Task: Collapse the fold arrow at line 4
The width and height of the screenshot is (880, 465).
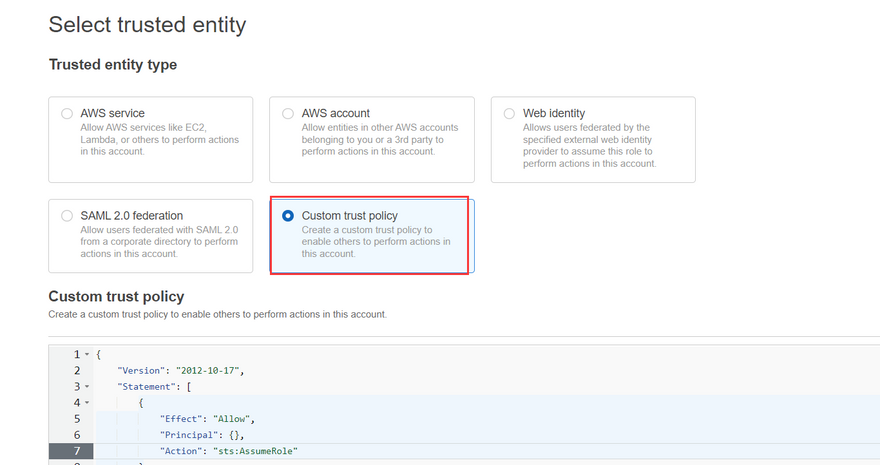Action: tap(87, 403)
